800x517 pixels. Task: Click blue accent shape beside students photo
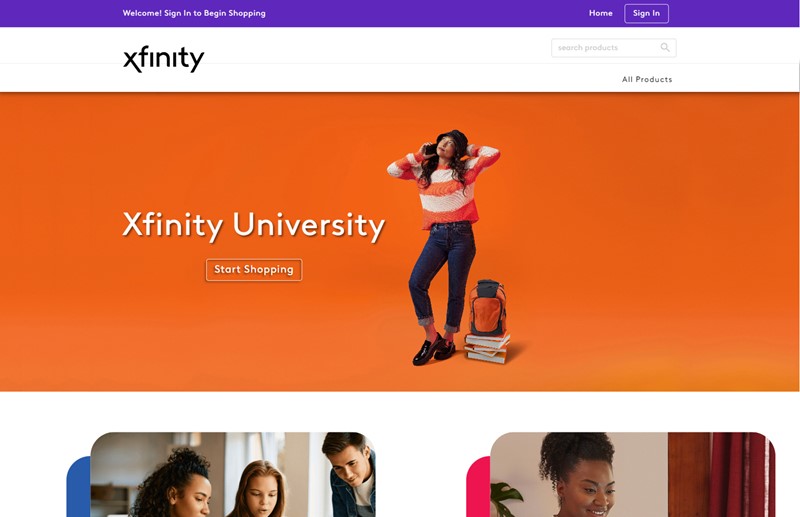[x=78, y=487]
